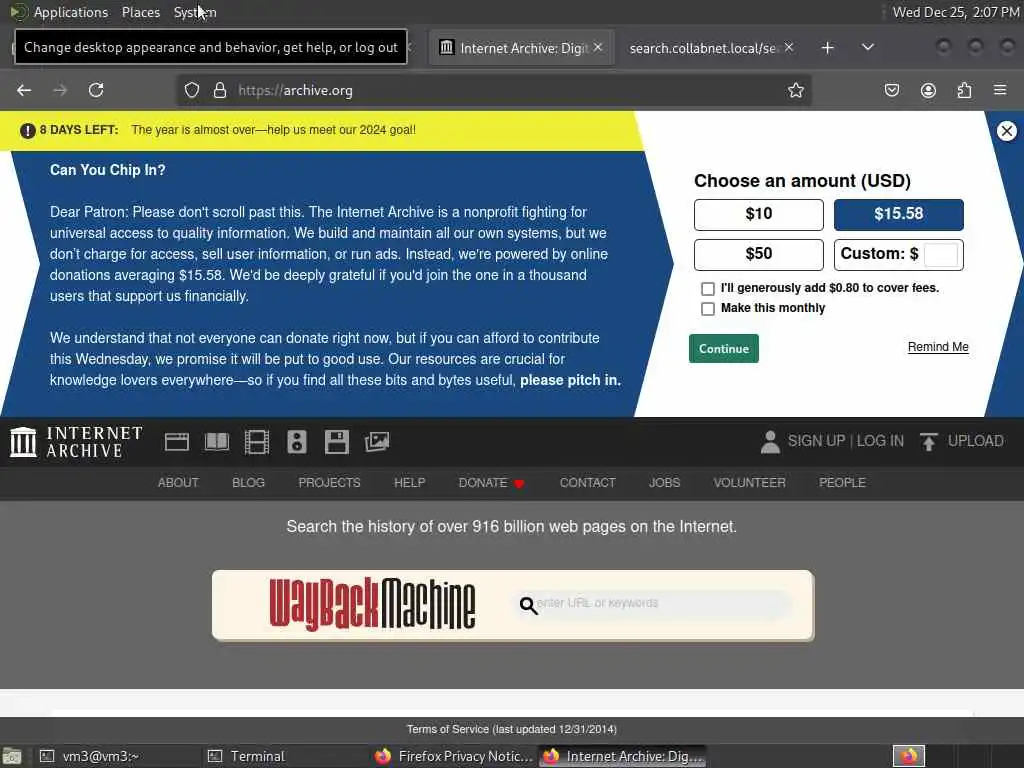Open the Places menu in top panel
Viewport: 1024px width, 768px height.
(x=140, y=12)
